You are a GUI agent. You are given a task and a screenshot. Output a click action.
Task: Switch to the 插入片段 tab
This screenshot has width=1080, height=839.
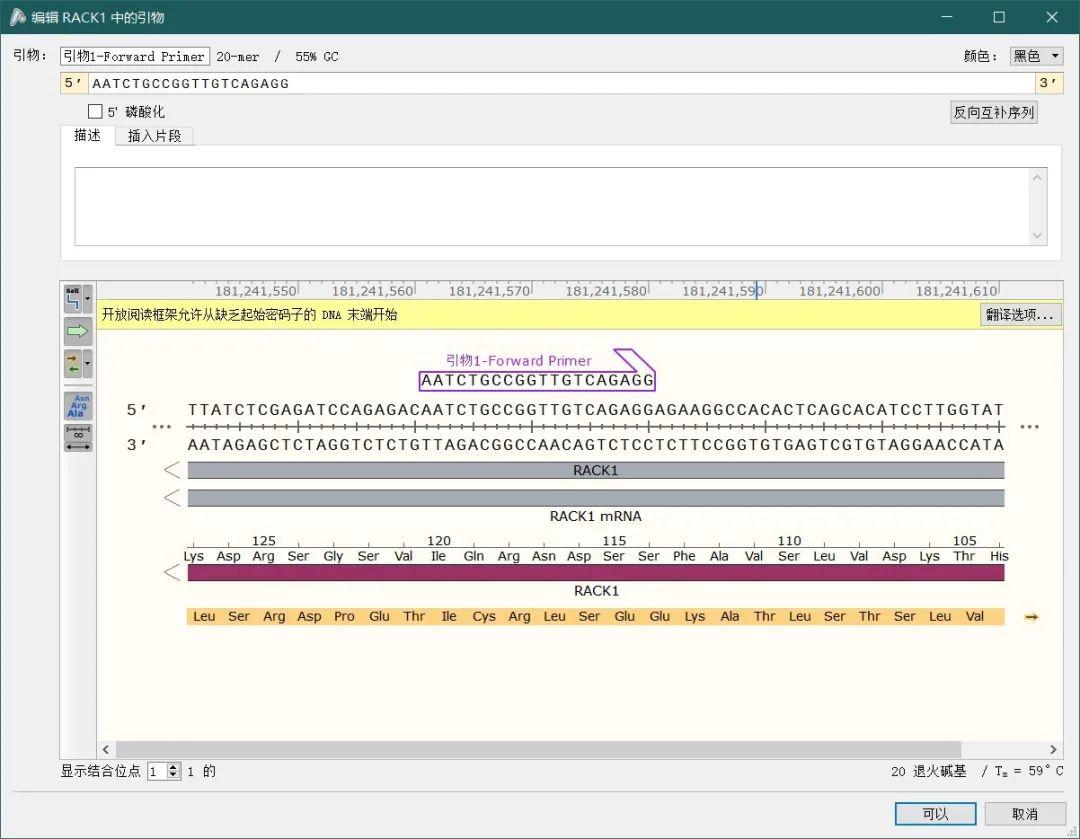coord(155,135)
